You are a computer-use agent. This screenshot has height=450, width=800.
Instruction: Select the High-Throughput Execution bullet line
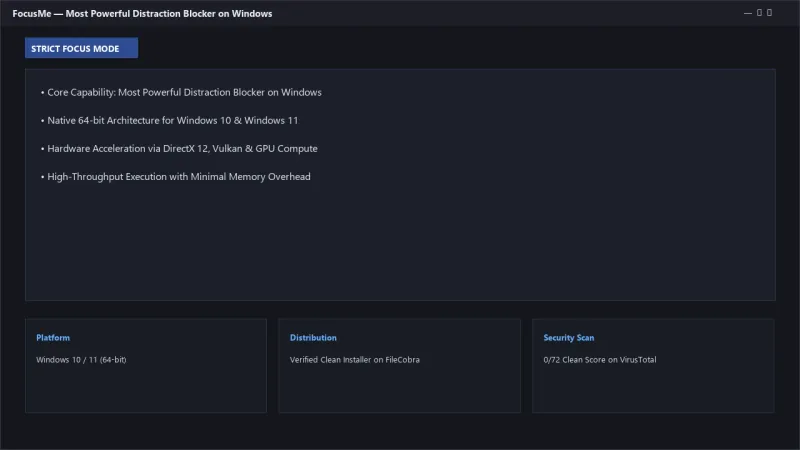point(176,177)
